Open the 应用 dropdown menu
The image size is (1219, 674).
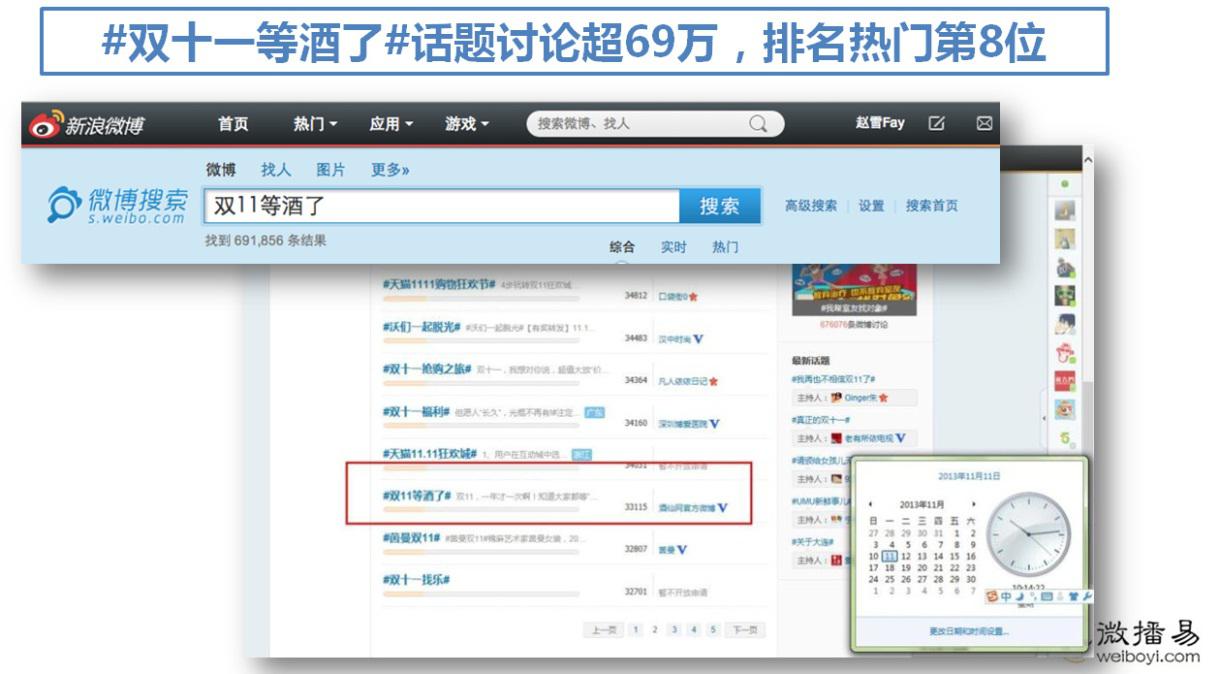click(391, 124)
